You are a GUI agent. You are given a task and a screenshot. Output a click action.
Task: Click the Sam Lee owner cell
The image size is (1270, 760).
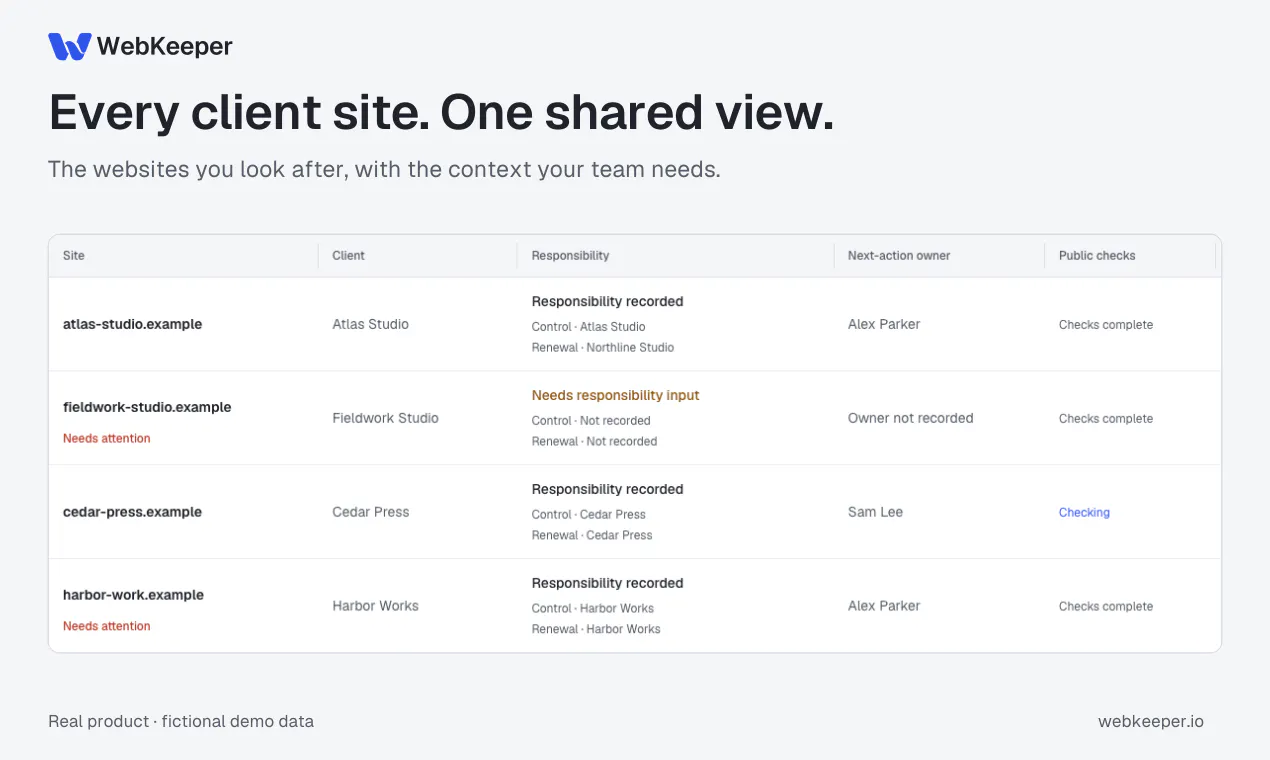[875, 512]
